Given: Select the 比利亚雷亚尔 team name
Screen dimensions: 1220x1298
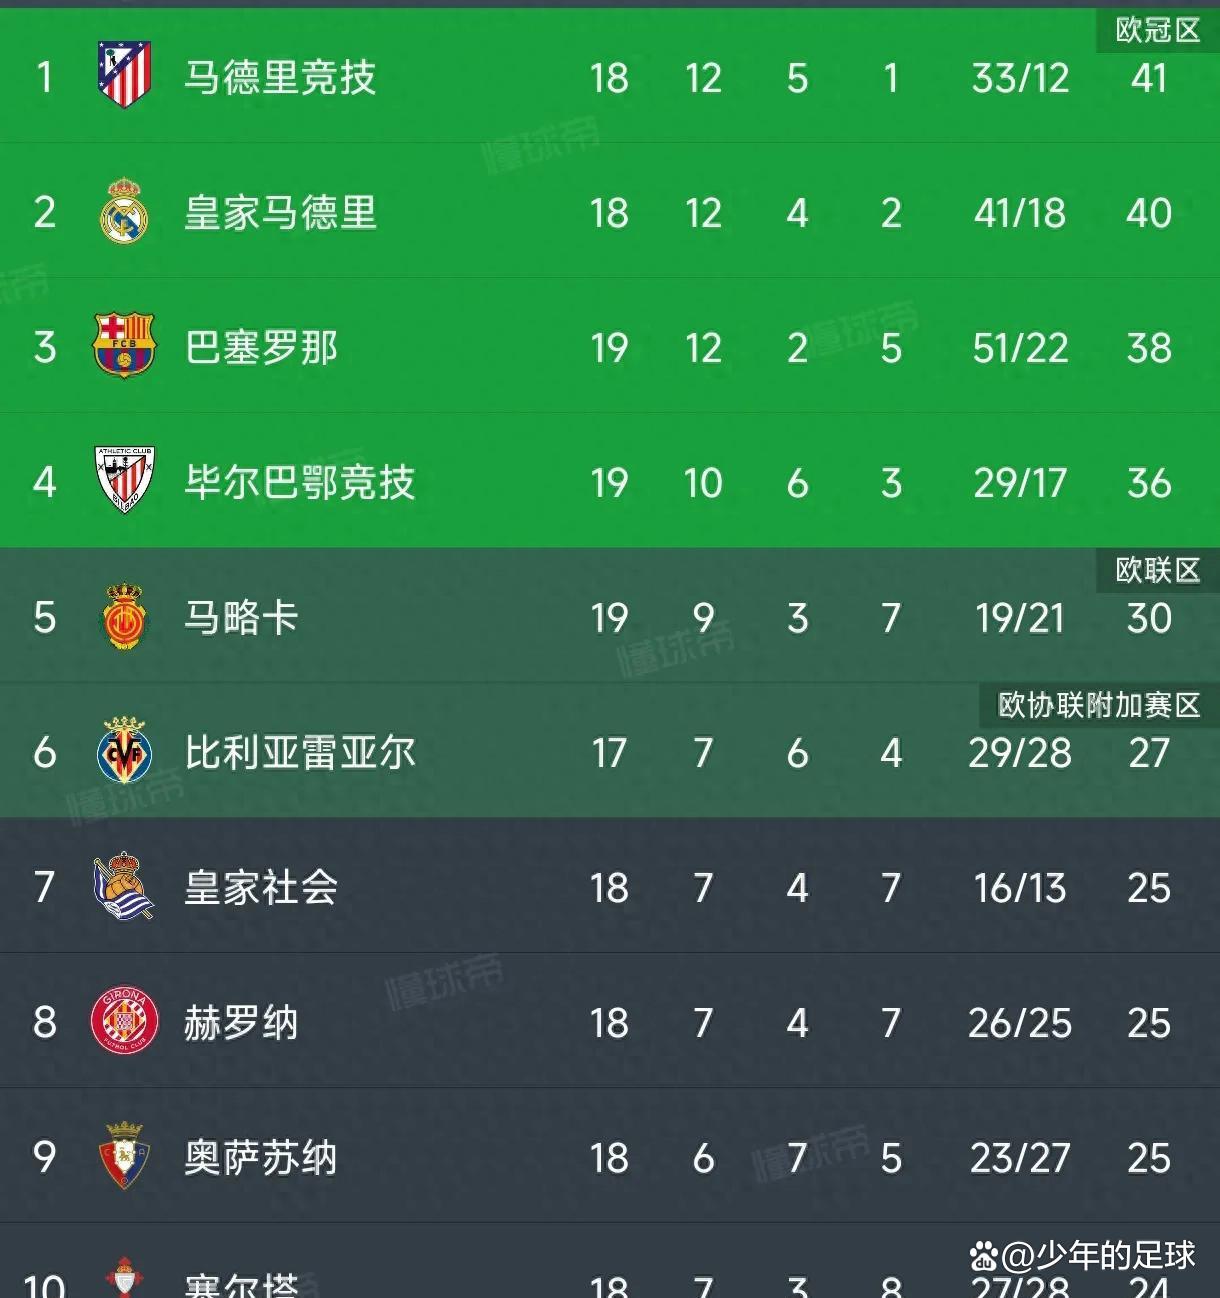Looking at the screenshot, I should click(299, 752).
